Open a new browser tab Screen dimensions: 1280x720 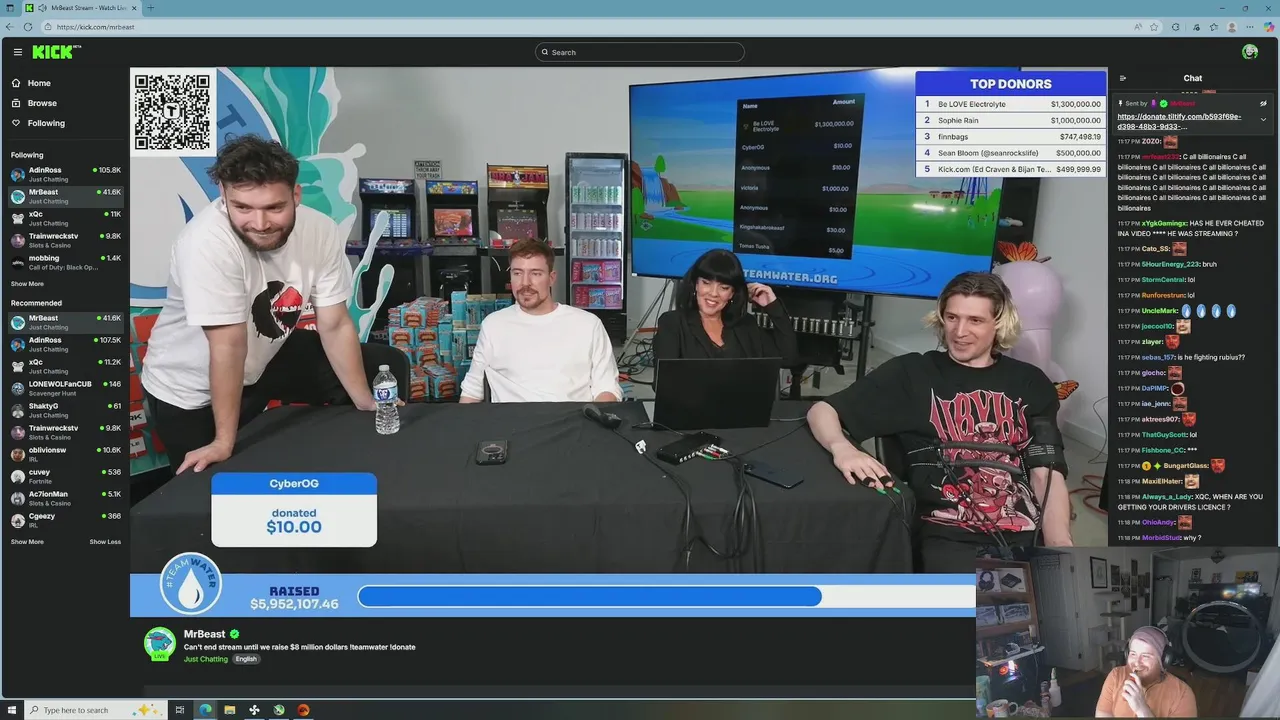coord(150,8)
